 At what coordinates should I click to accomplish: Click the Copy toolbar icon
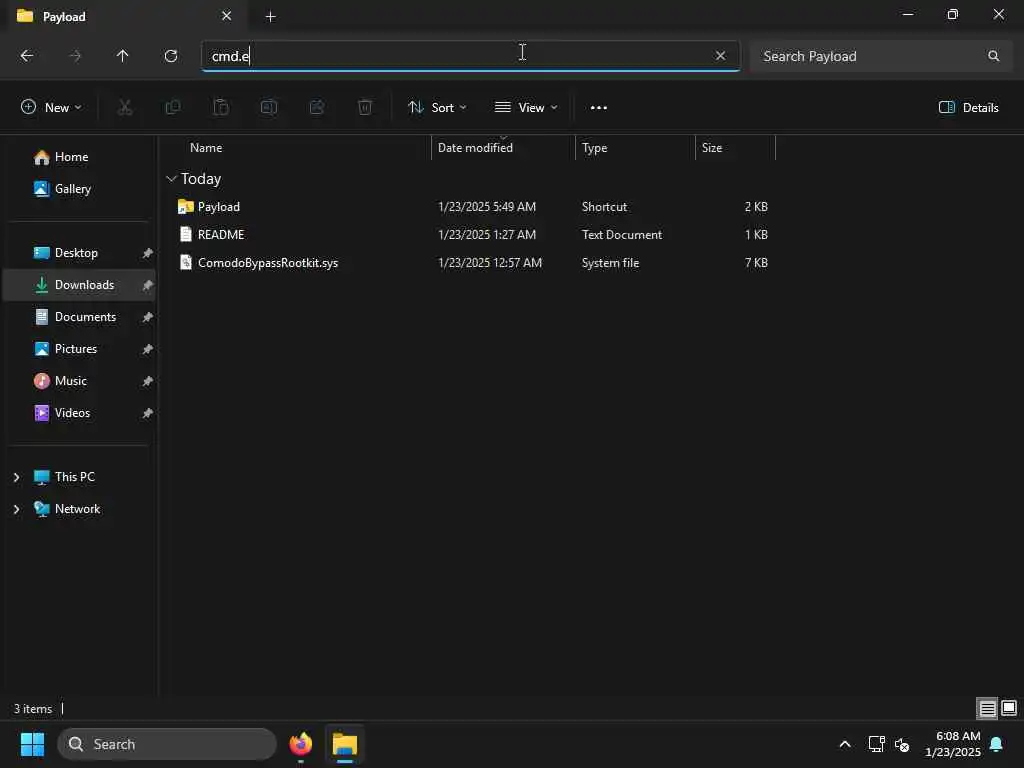[x=173, y=107]
